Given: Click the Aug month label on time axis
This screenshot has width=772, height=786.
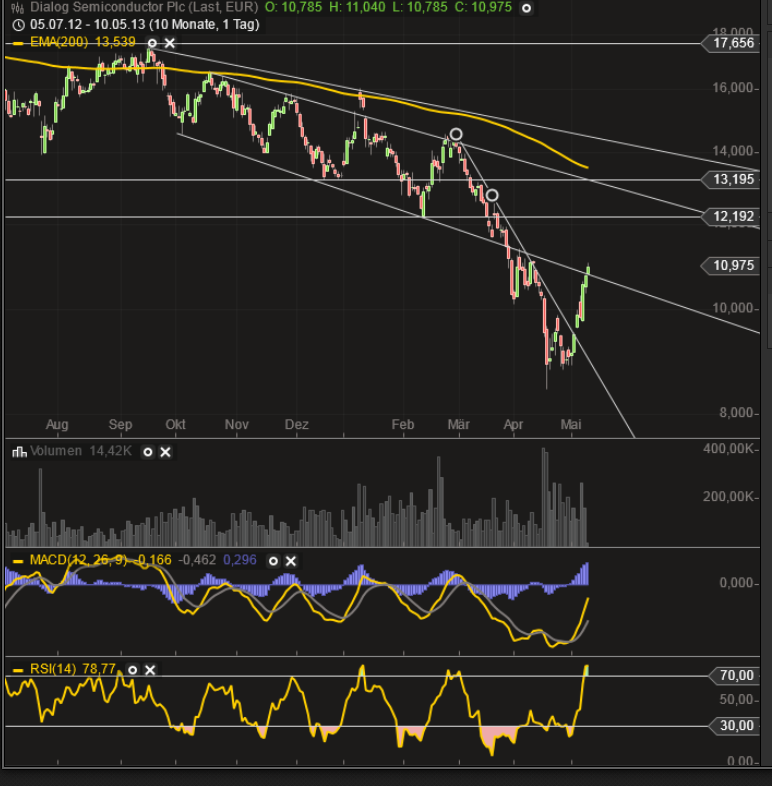Looking at the screenshot, I should [57, 425].
